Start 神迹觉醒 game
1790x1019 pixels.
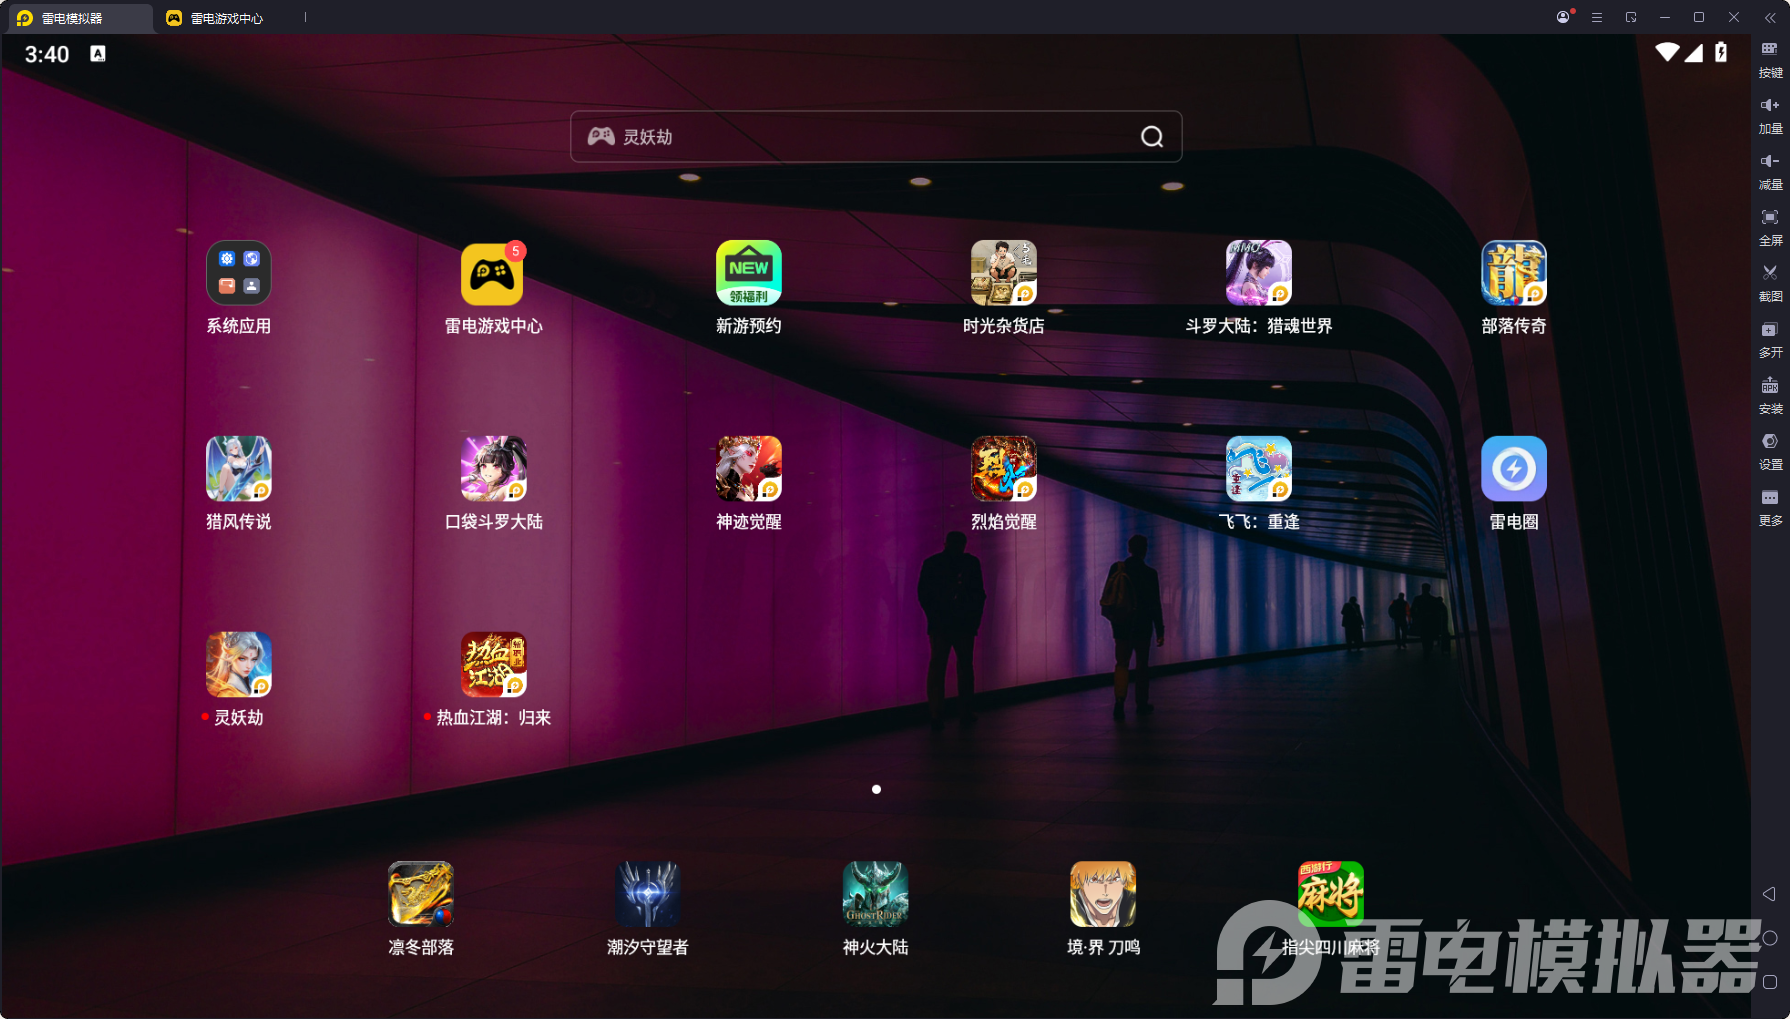748,469
